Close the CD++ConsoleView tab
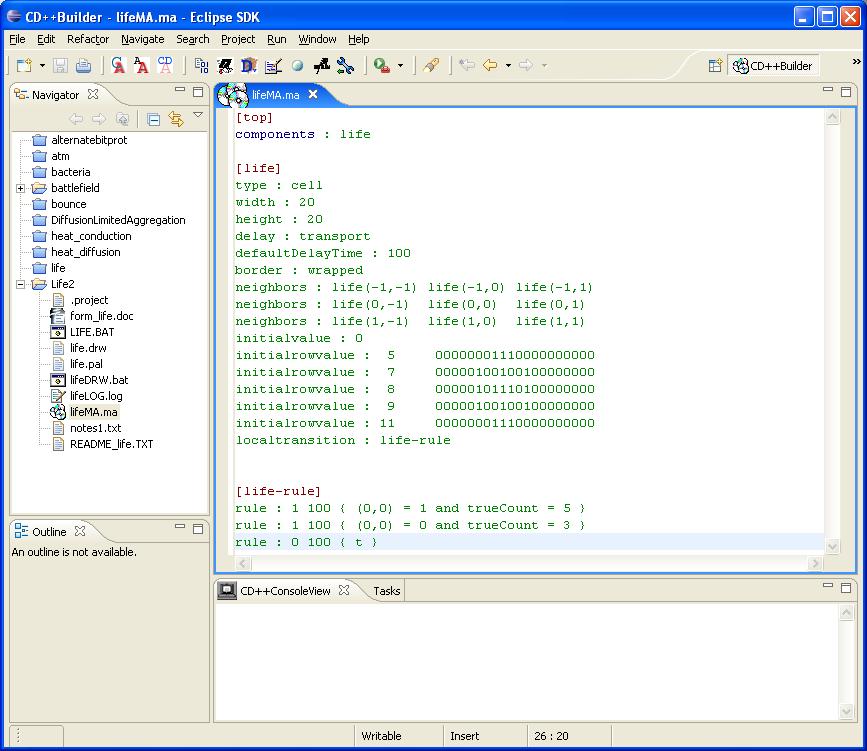867x751 pixels. pyautogui.click(x=344, y=590)
